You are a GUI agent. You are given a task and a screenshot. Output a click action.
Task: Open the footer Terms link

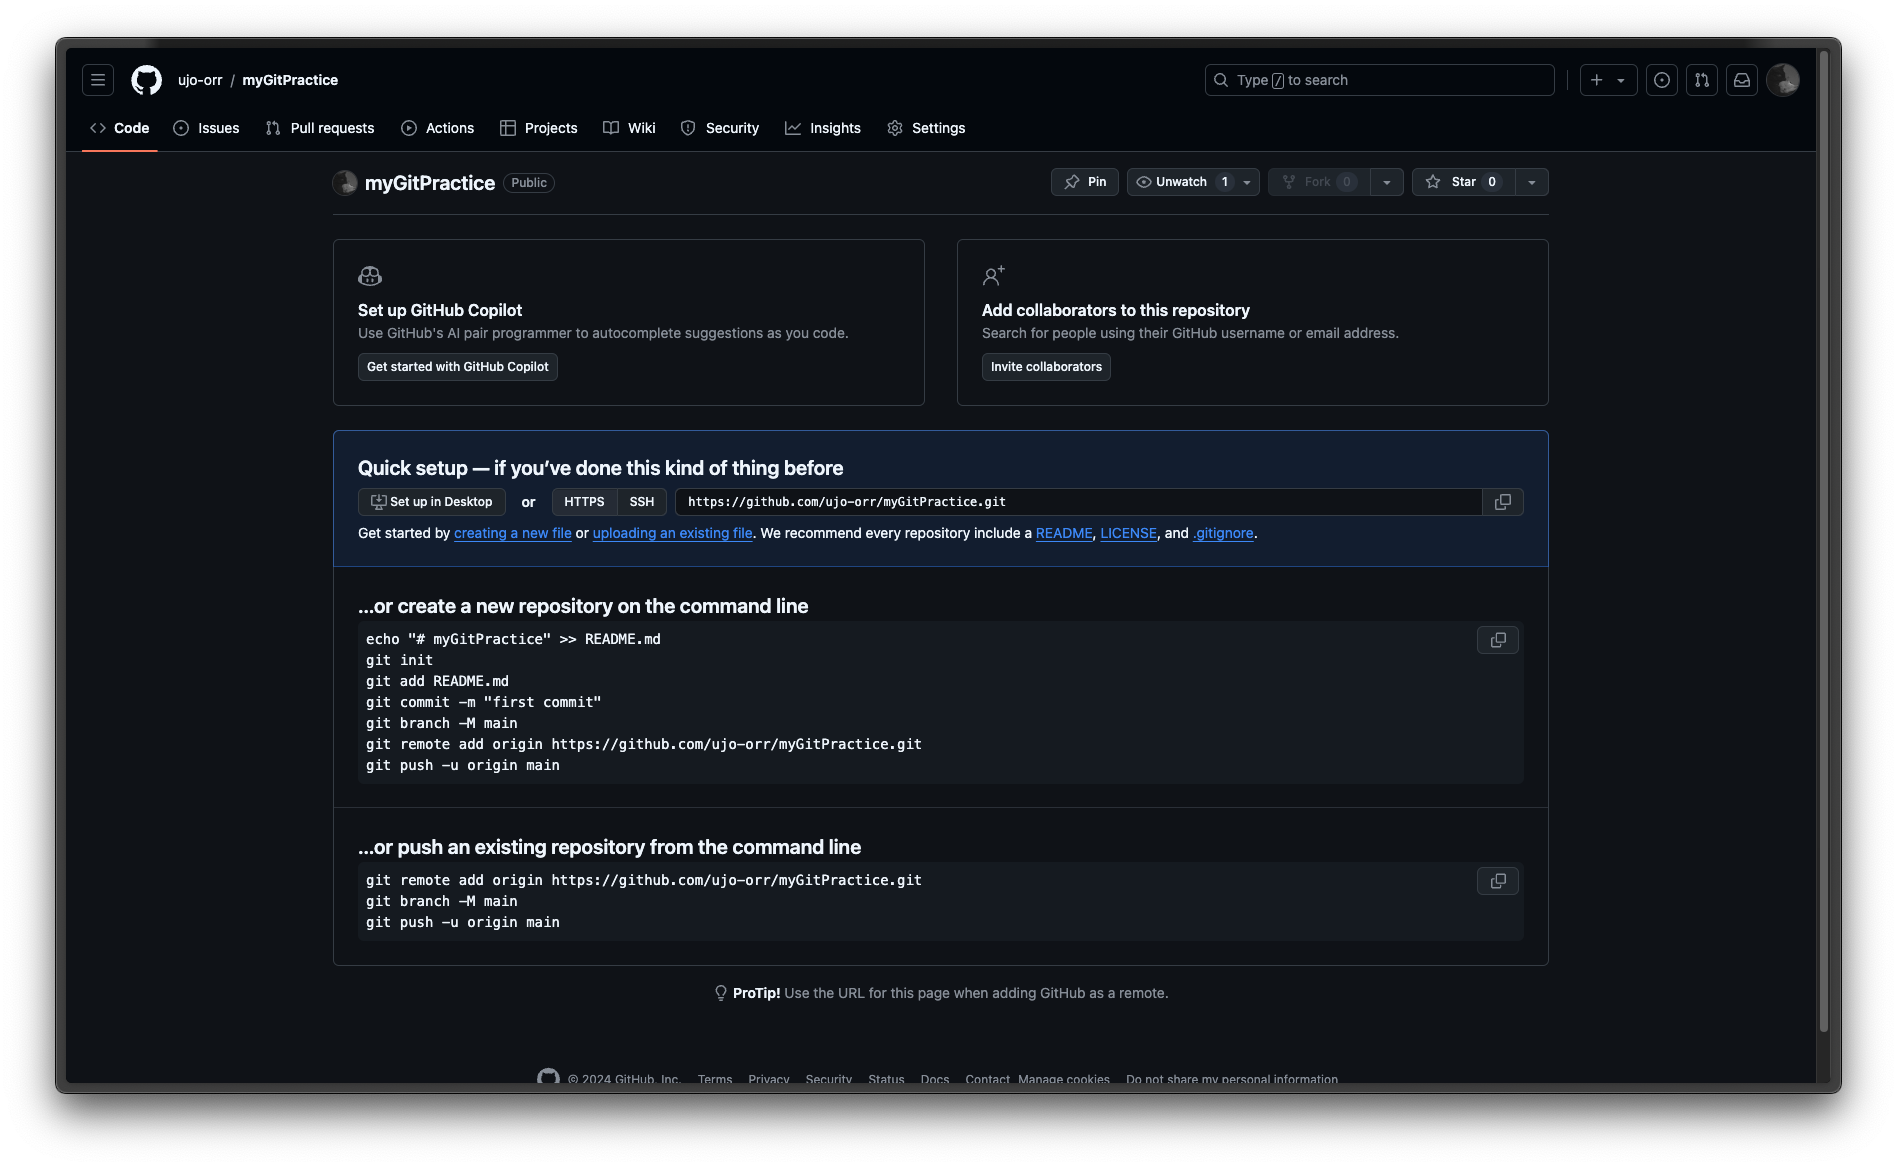[x=715, y=1079]
